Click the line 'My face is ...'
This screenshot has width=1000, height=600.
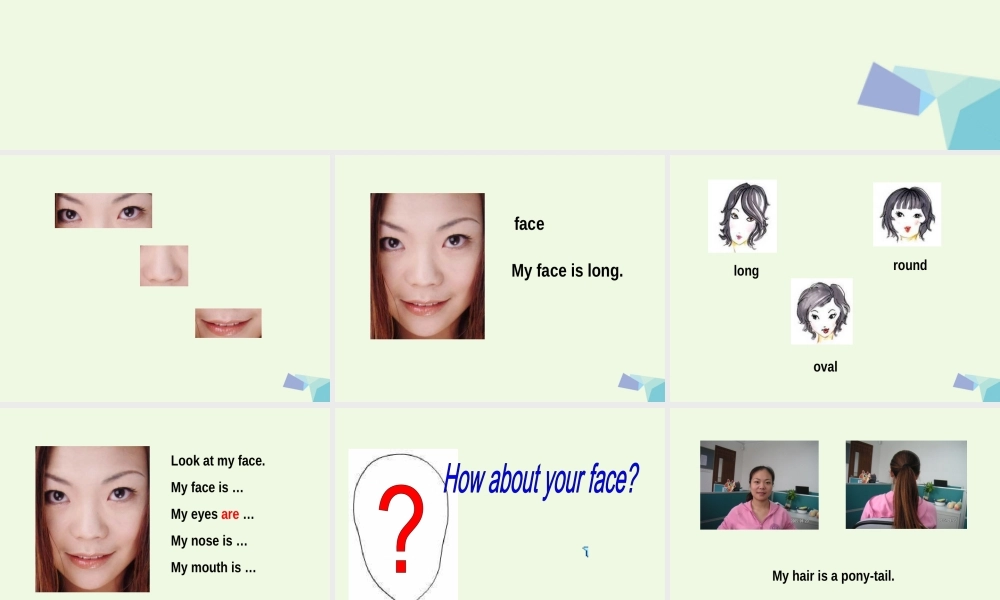(x=207, y=488)
